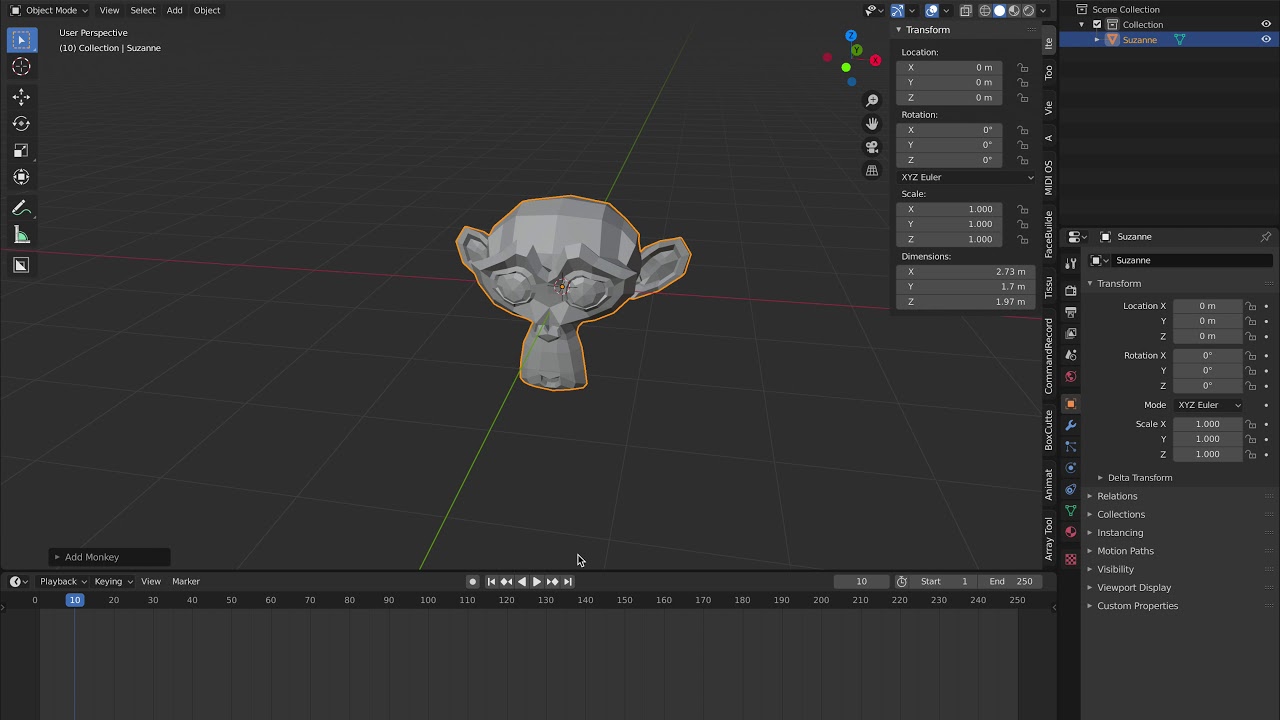Open the overlays options dropdown arrow

pyautogui.click(x=946, y=10)
